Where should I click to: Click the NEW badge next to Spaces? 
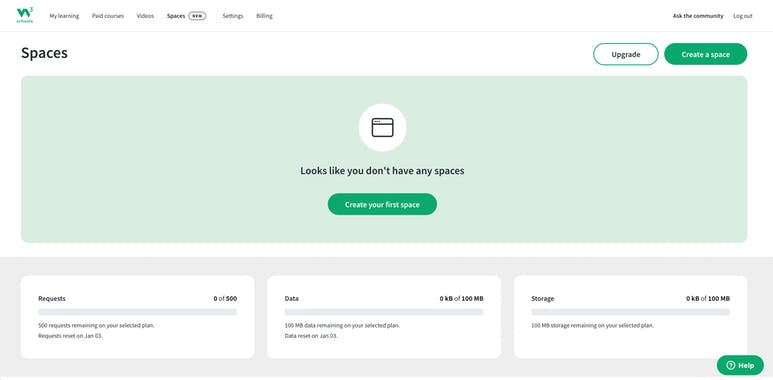[x=197, y=16]
